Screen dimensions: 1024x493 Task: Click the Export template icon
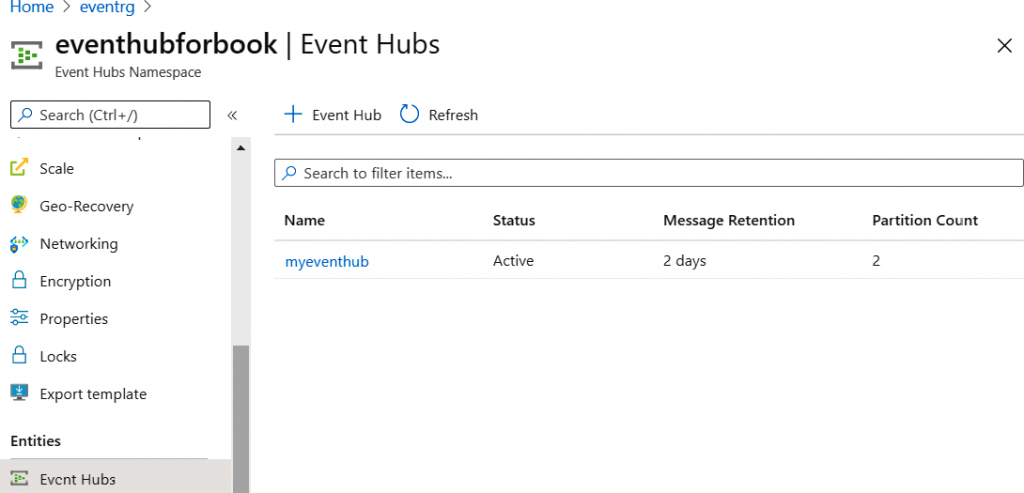(19, 394)
